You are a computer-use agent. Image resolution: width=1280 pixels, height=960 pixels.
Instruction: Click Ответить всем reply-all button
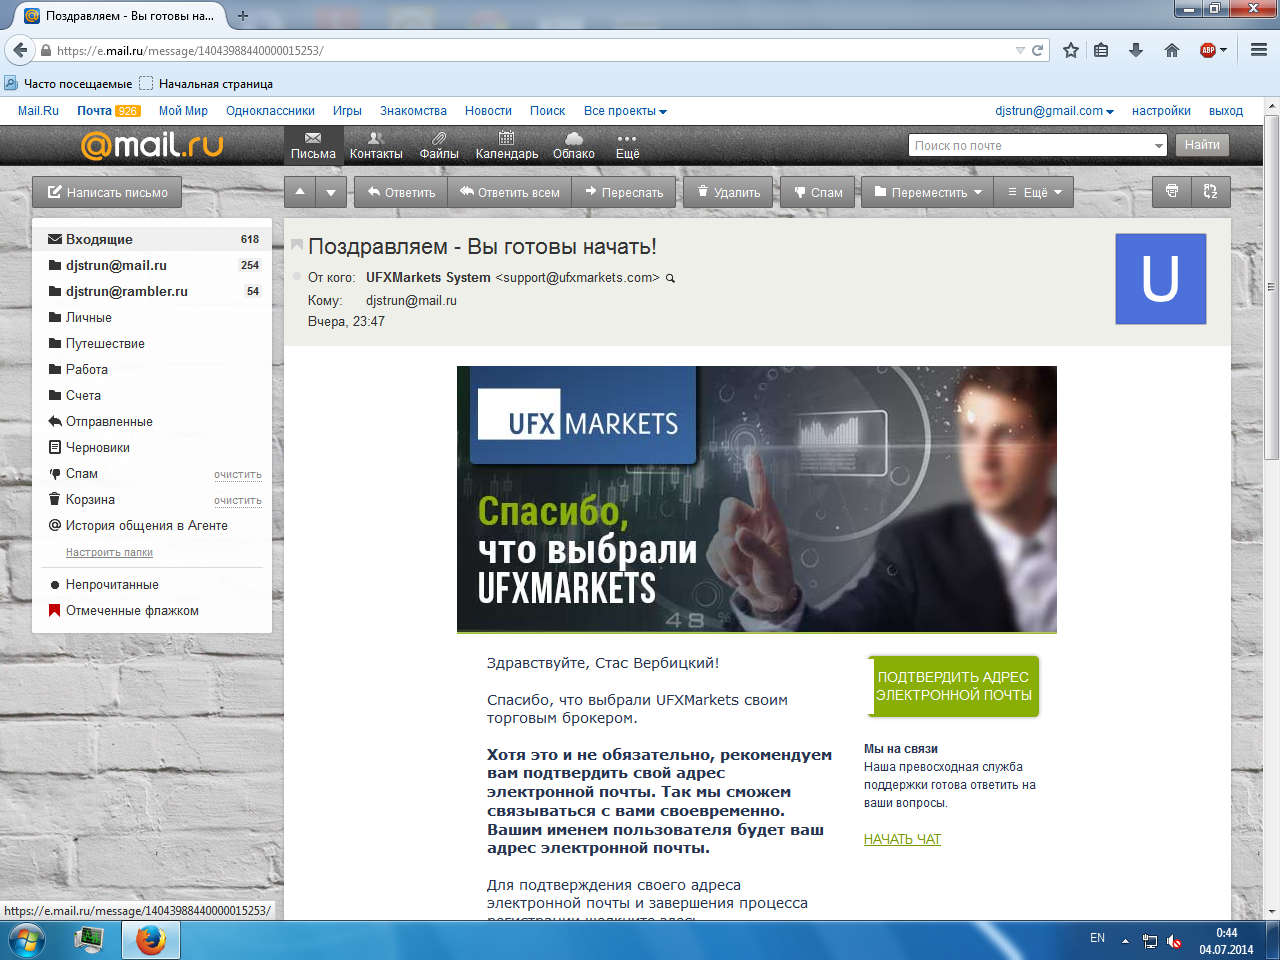pyautogui.click(x=510, y=192)
